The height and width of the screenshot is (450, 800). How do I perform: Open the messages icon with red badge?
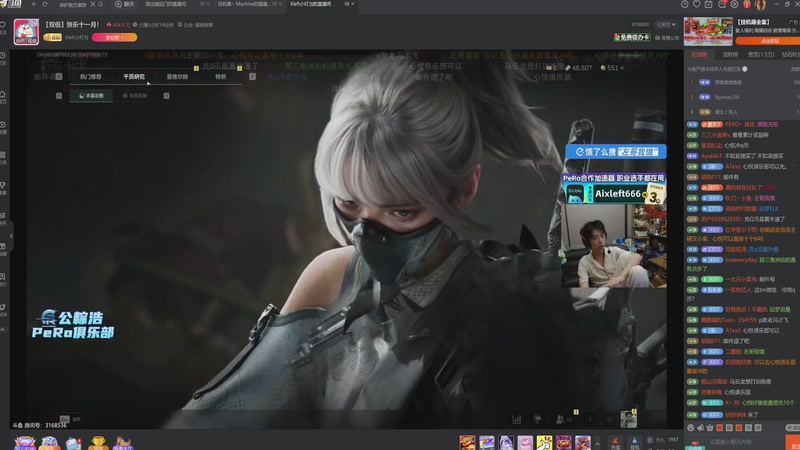[721, 4]
